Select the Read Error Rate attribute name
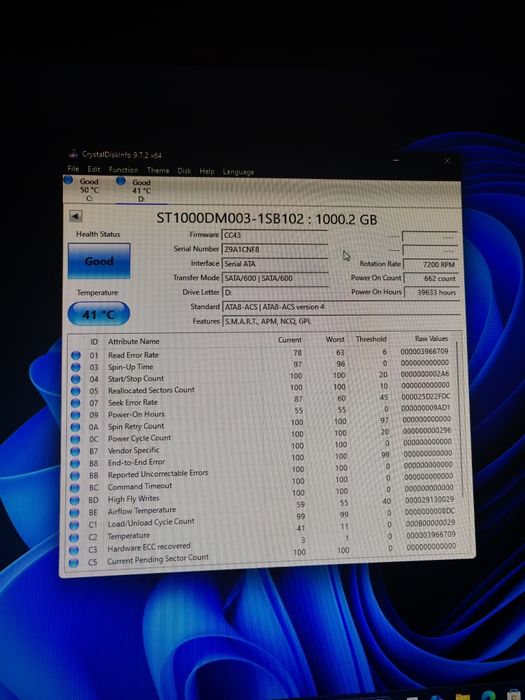This screenshot has height=700, width=525. pyautogui.click(x=133, y=355)
